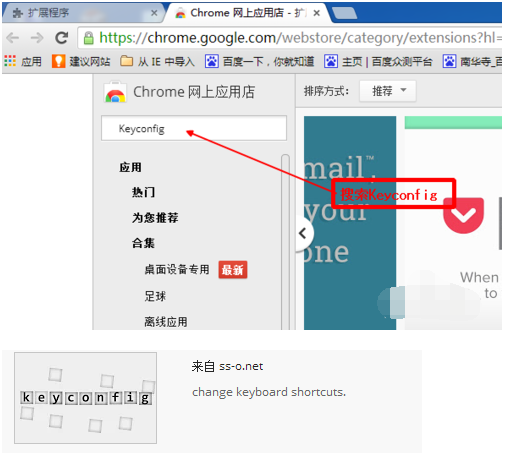
Task: Select 桌面设备专用 collection
Action: [x=177, y=269]
